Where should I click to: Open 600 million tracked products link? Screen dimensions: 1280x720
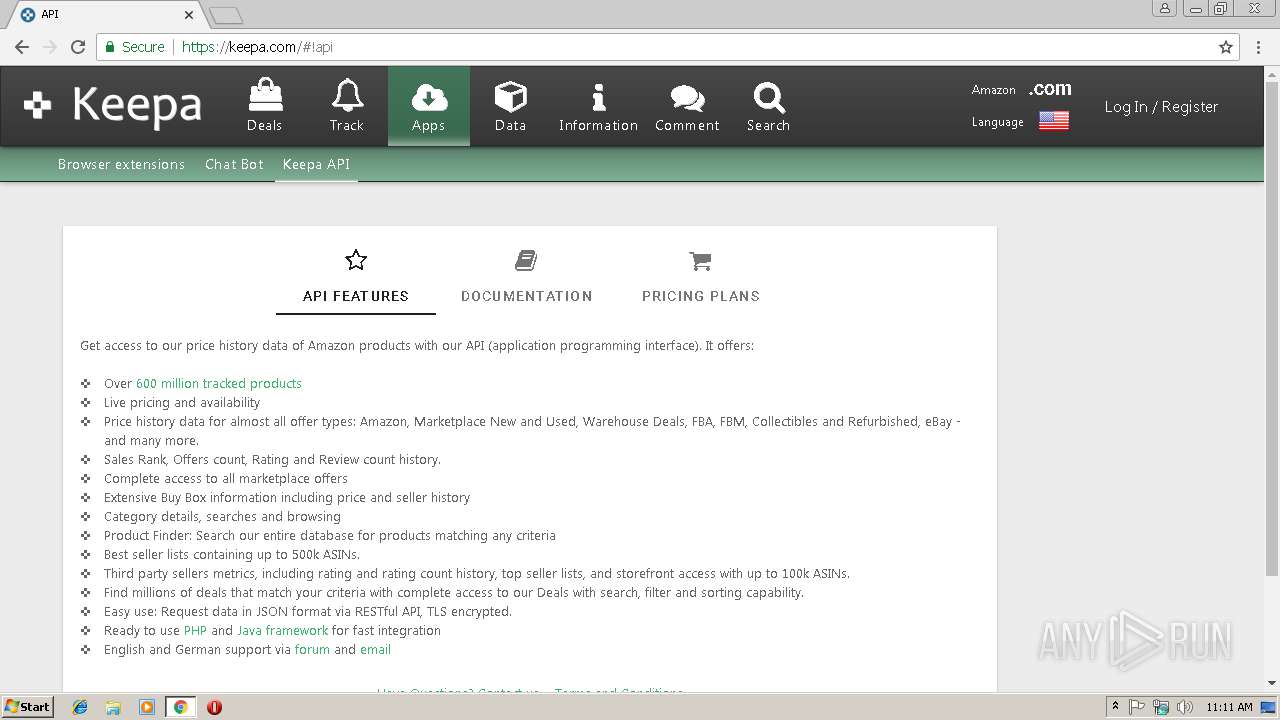pos(219,383)
